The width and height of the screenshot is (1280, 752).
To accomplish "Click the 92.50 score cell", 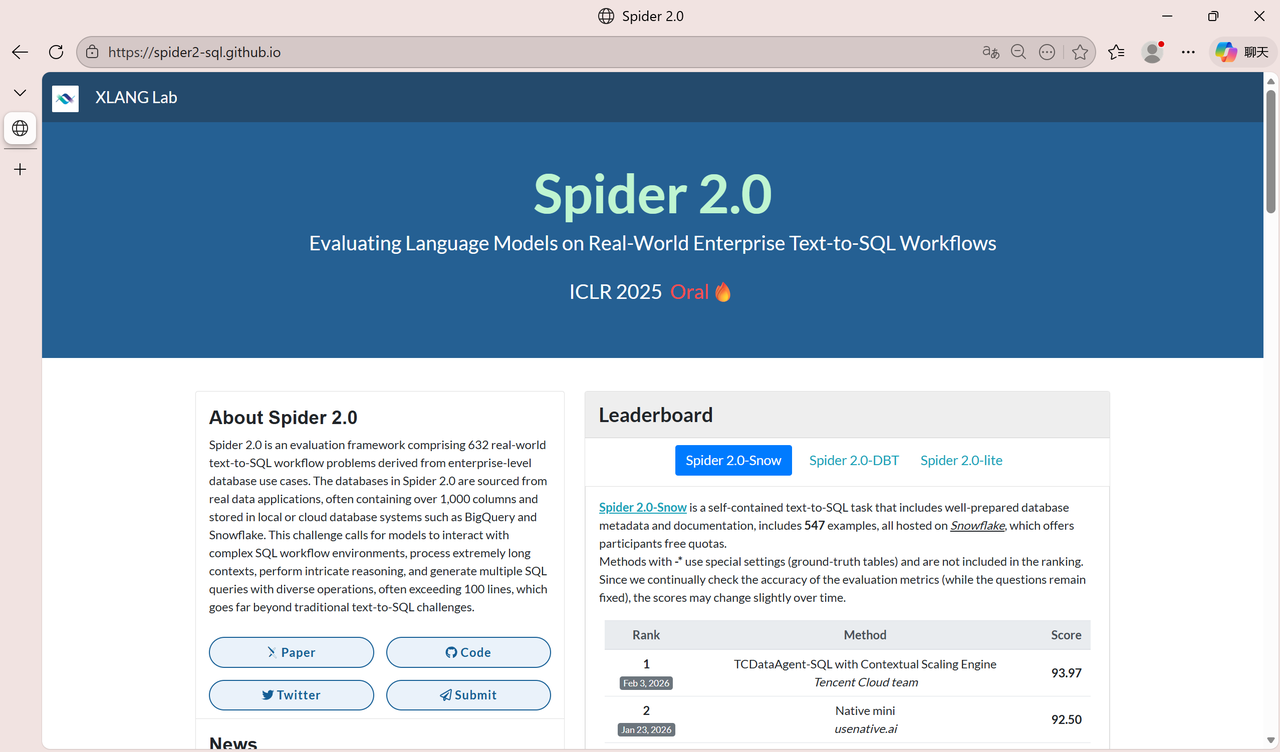I will (x=1066, y=720).
